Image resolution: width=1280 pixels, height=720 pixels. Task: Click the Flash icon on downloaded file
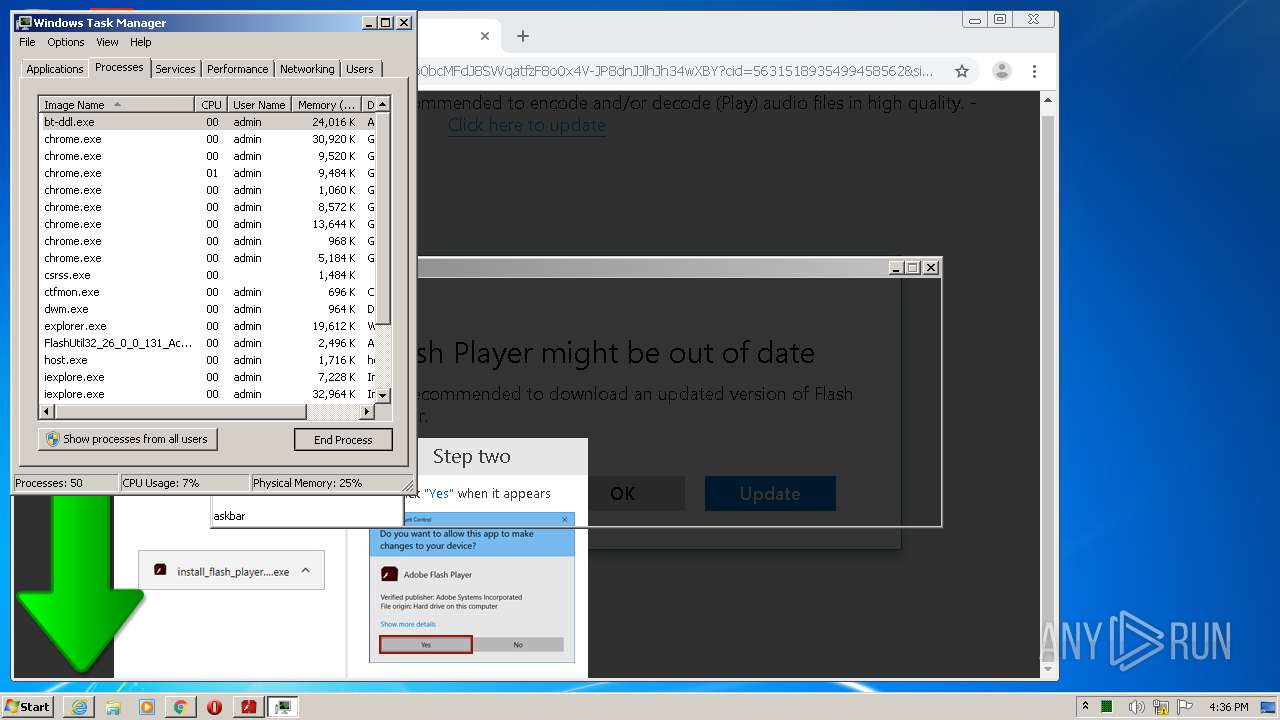(x=160, y=570)
